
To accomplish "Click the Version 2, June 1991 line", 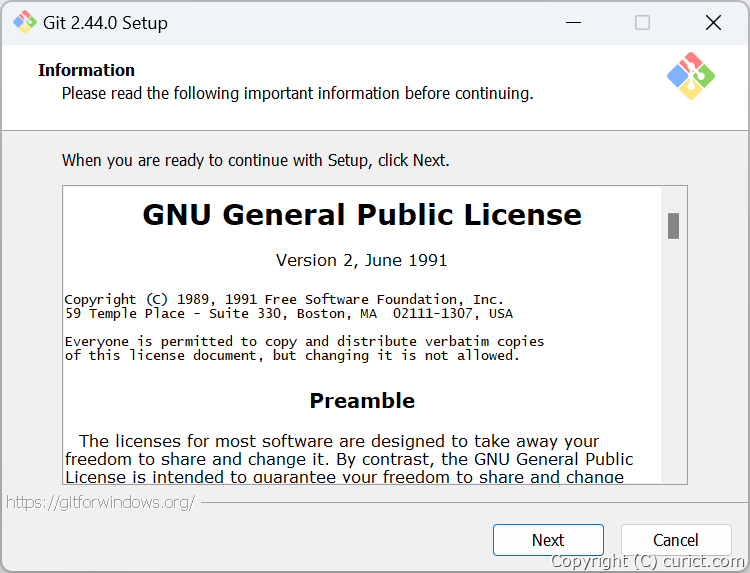I will [x=362, y=260].
